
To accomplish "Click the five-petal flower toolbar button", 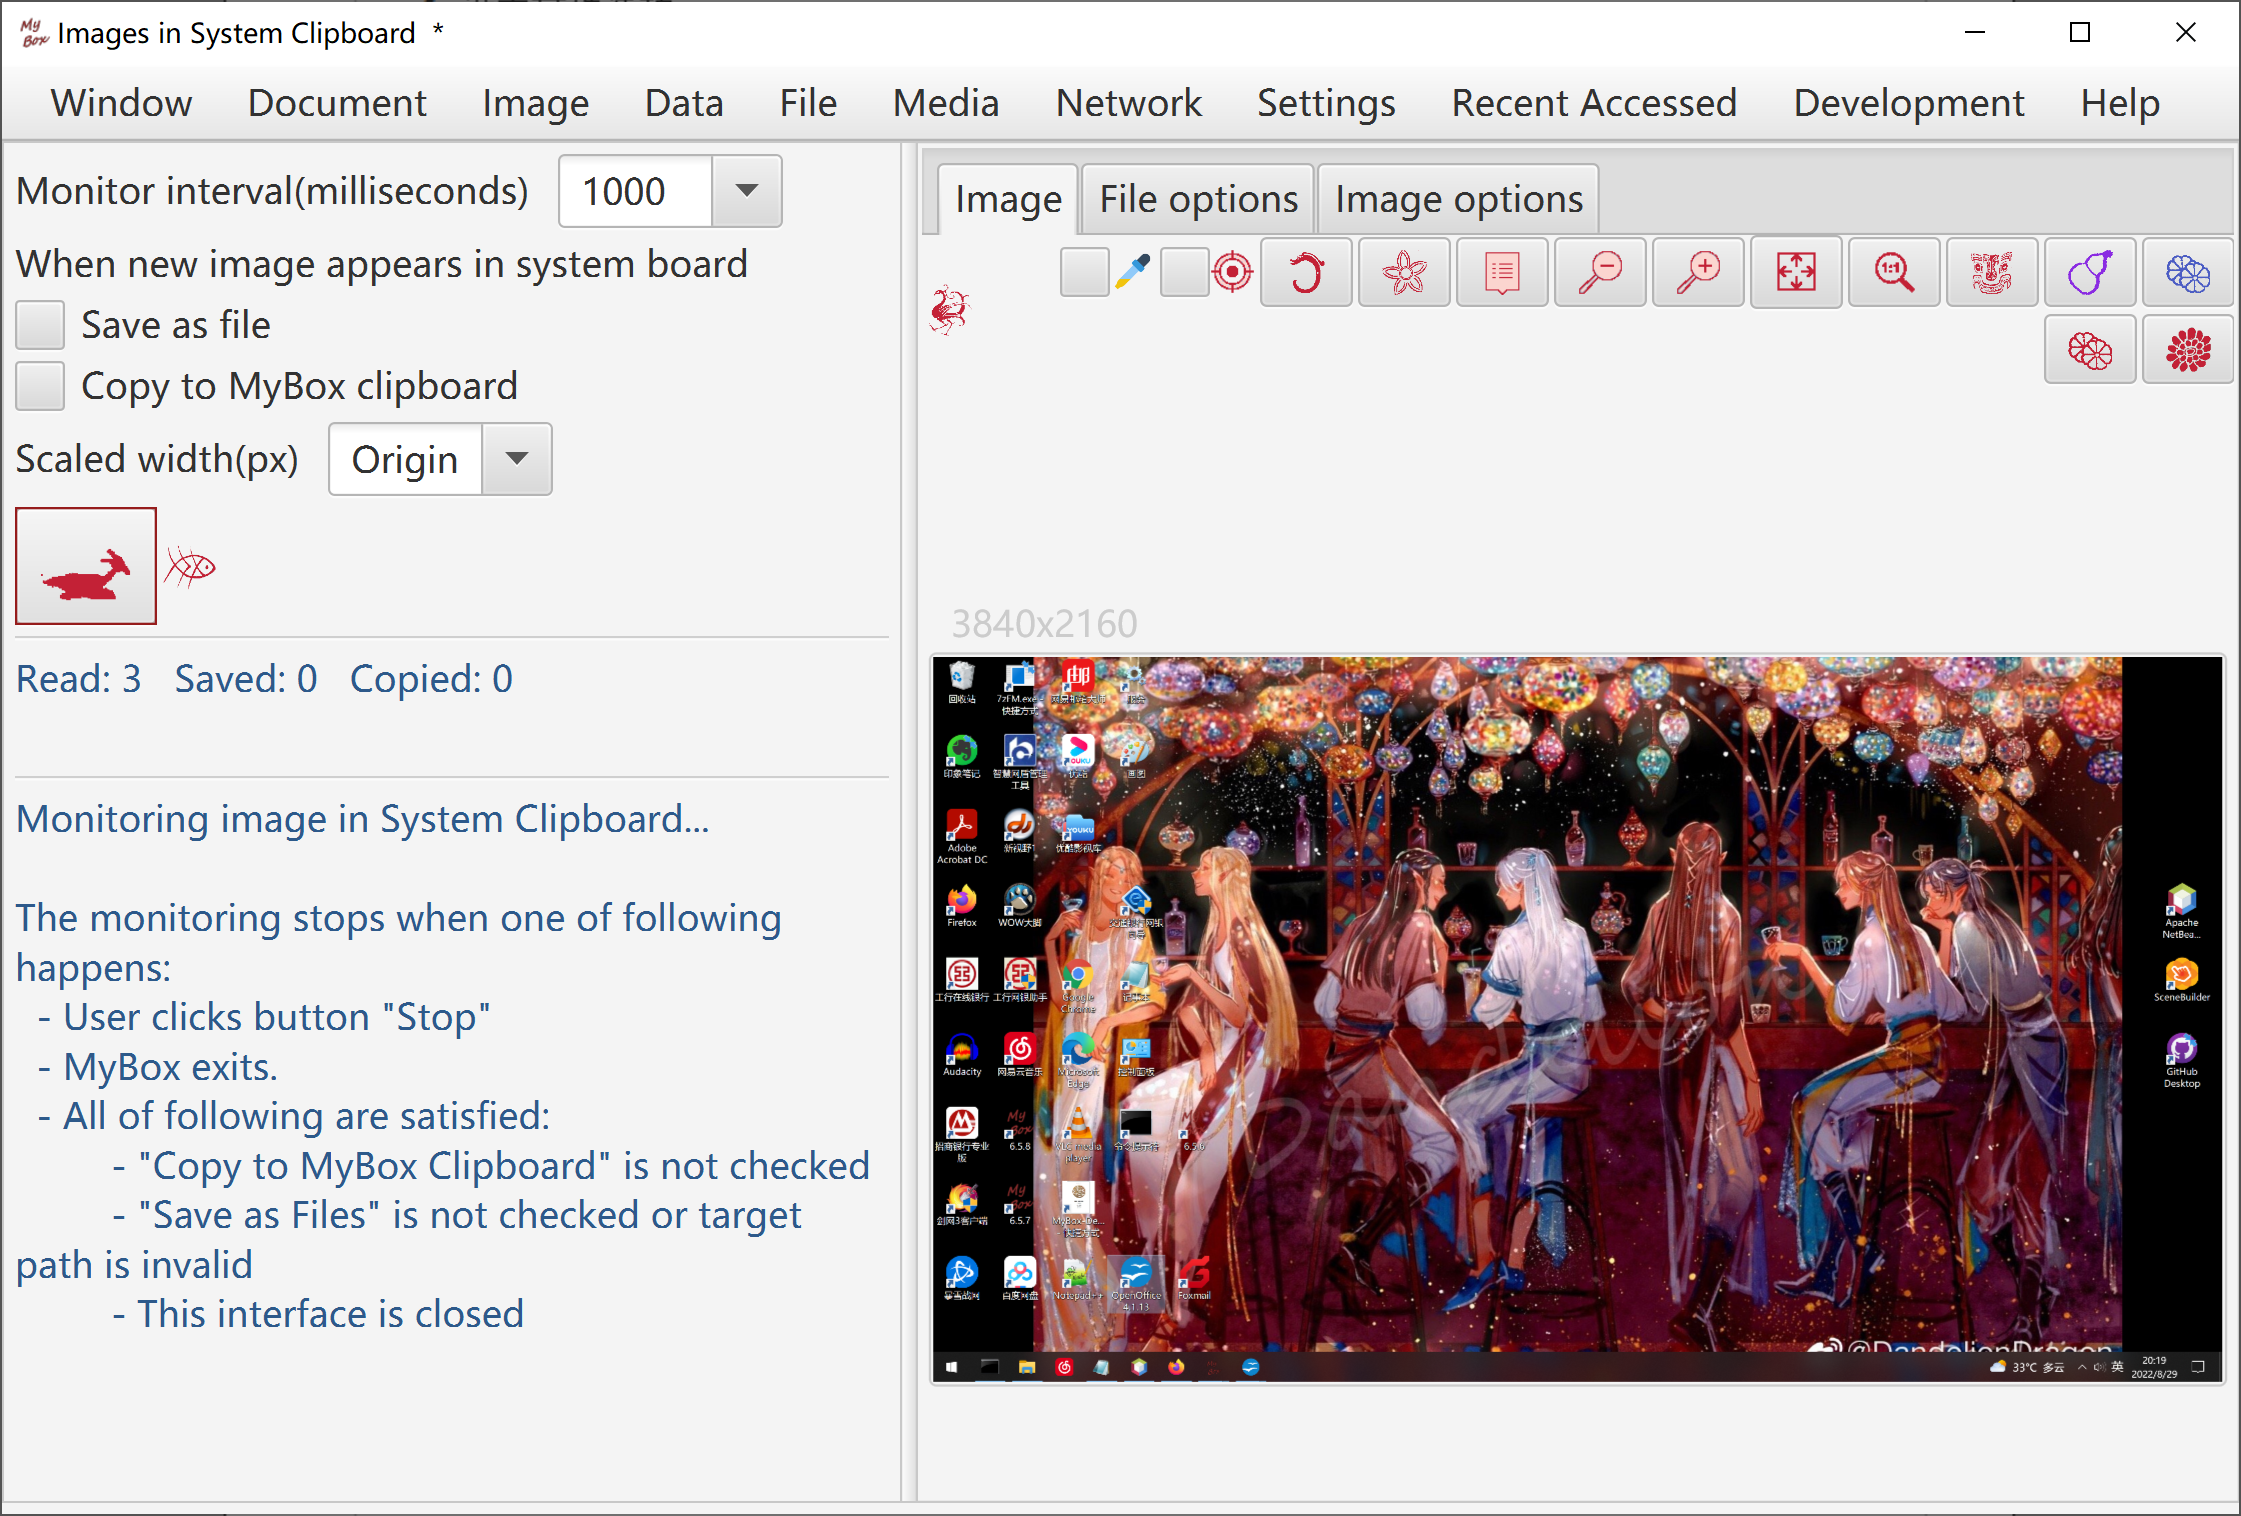I will (1404, 272).
